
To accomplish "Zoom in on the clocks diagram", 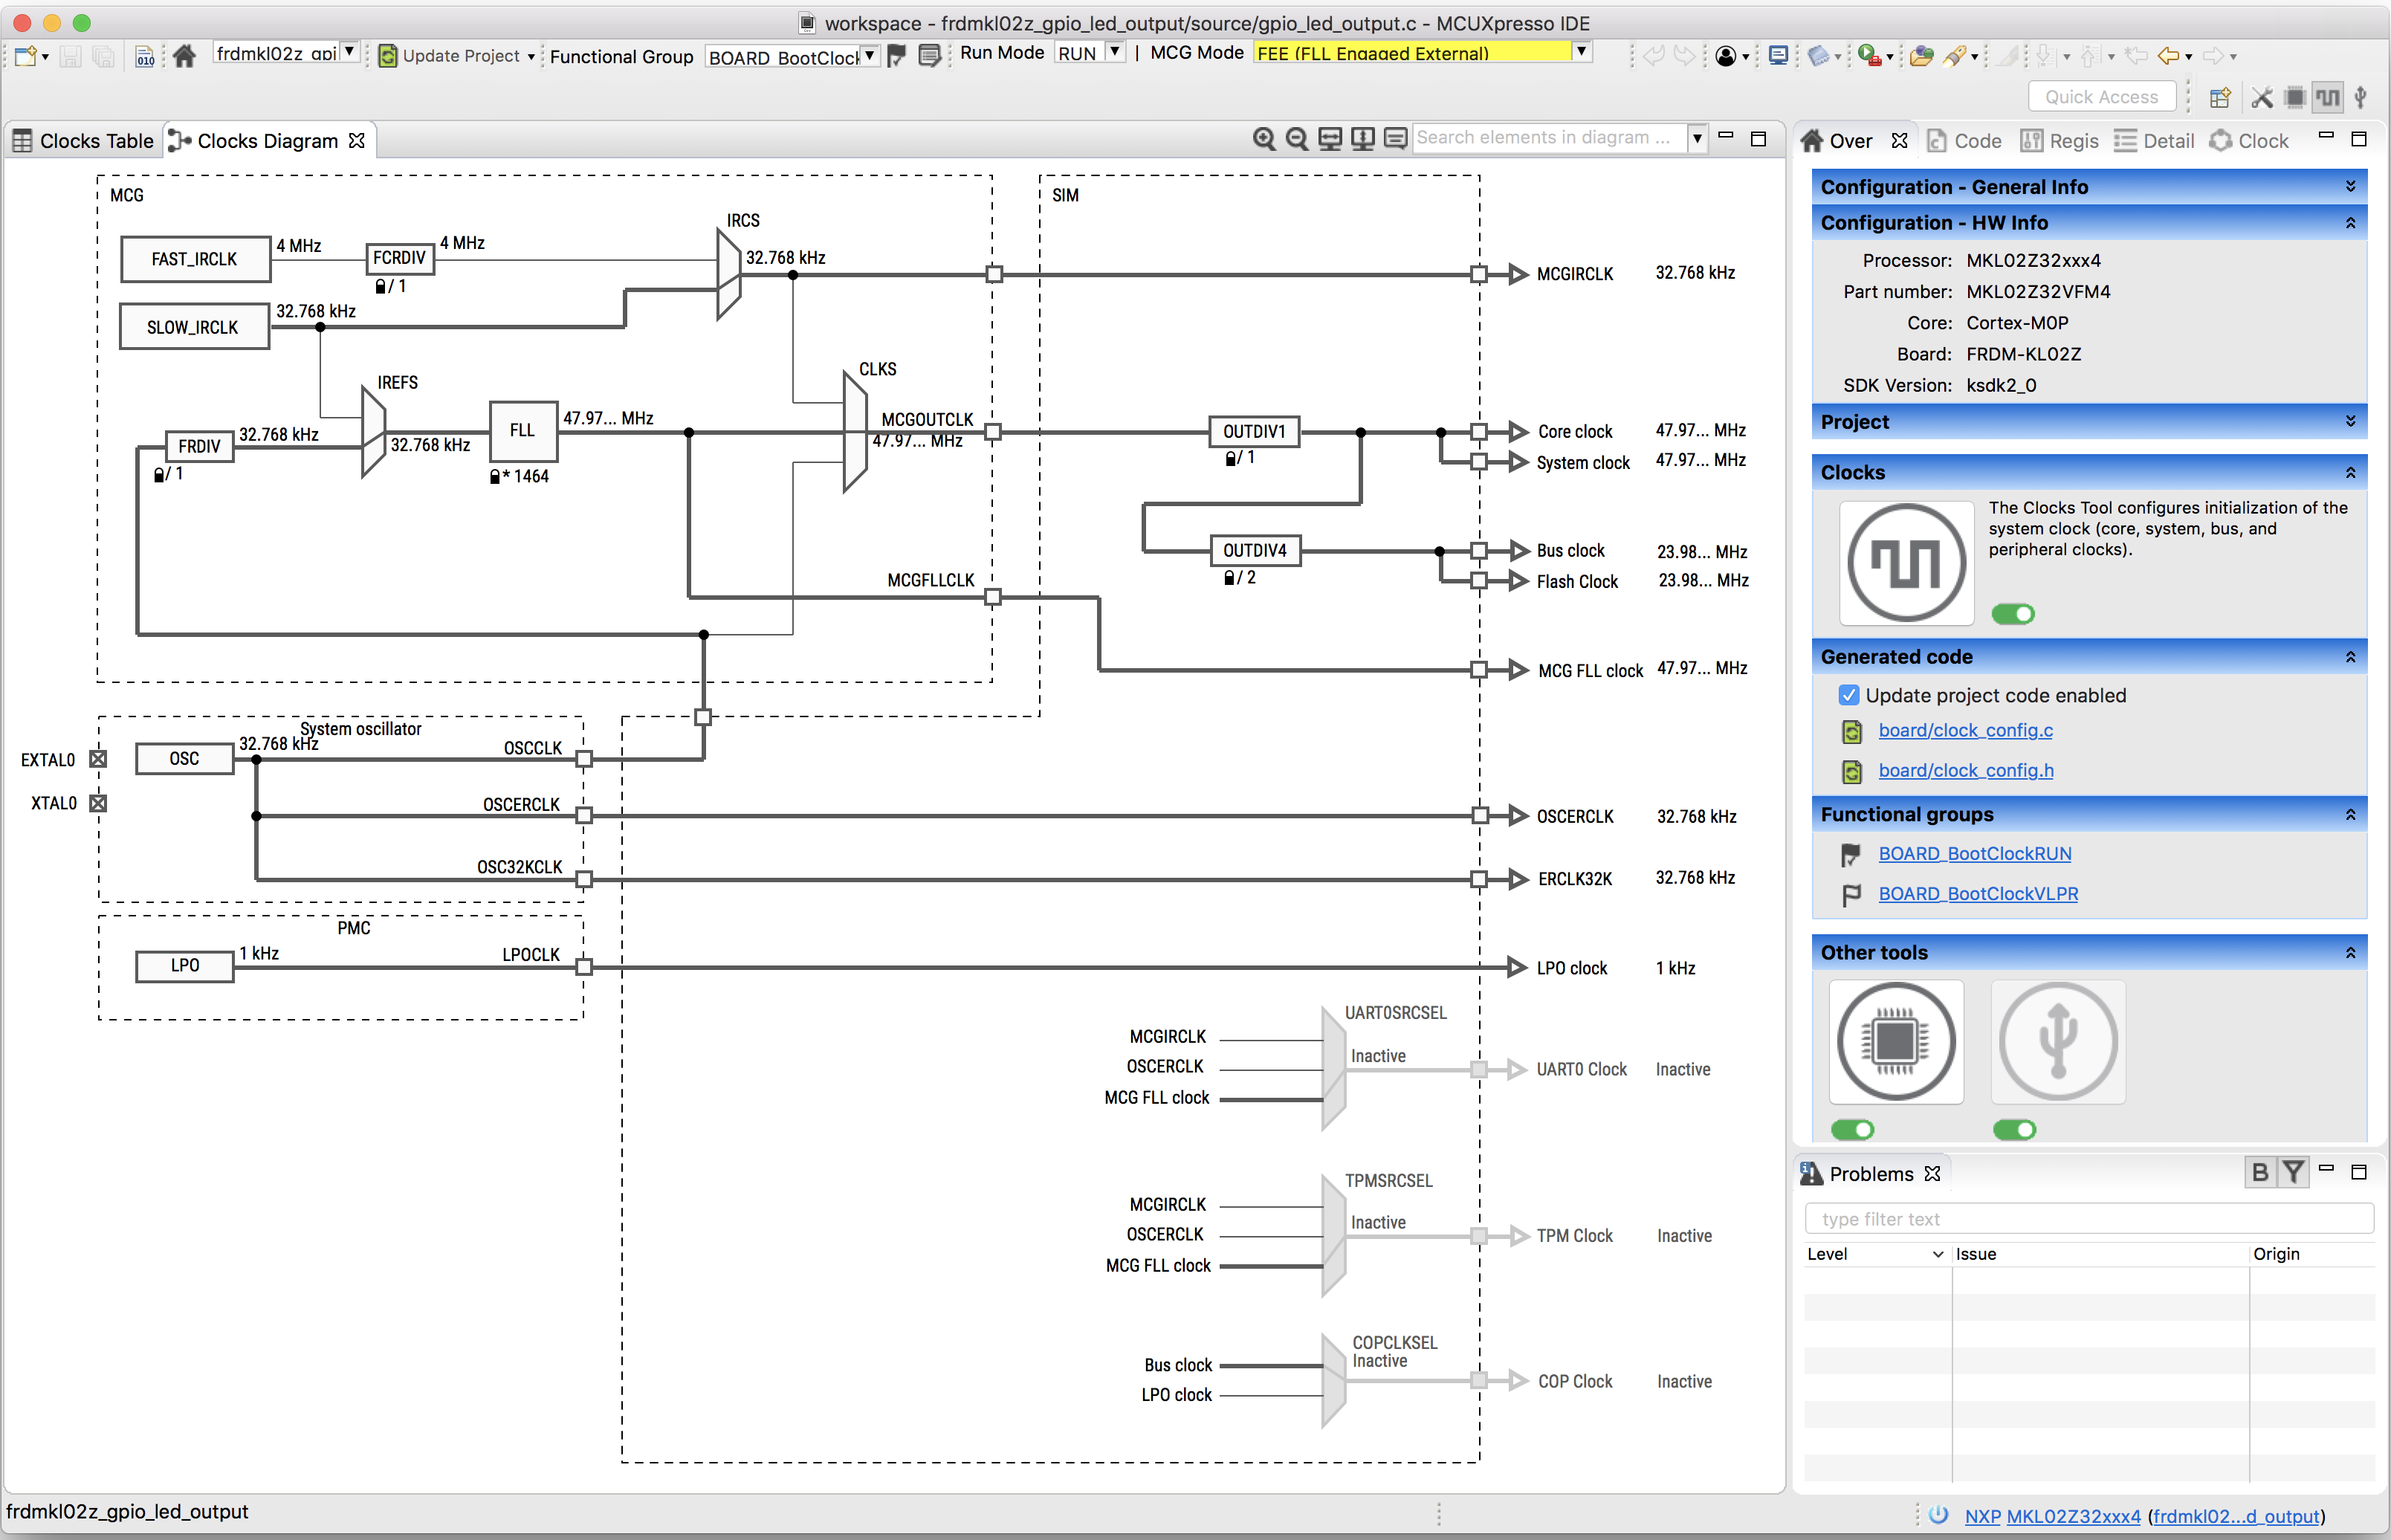I will point(1264,139).
